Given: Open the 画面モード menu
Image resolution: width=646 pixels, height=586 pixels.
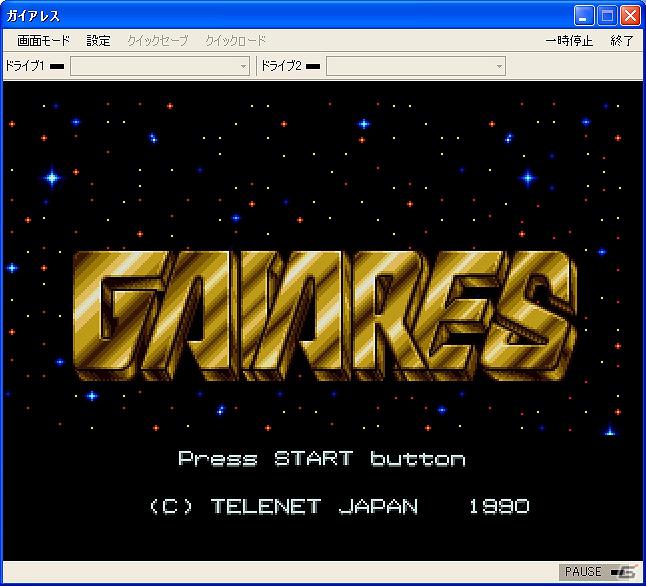Looking at the screenshot, I should (43, 41).
